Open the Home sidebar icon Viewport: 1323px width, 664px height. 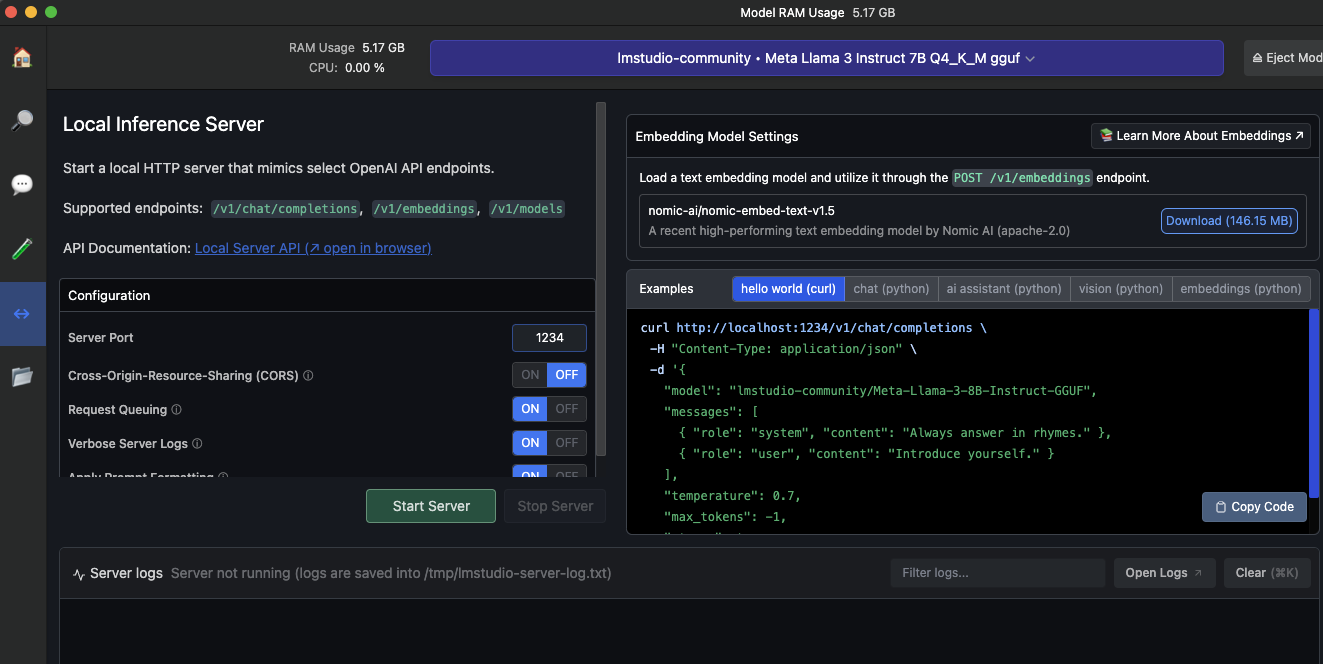tap(22, 57)
